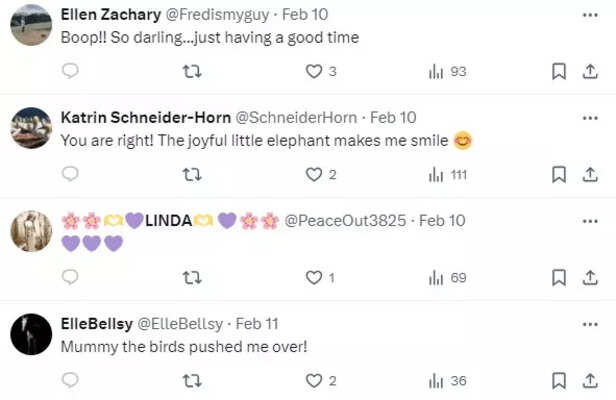Image resolution: width=616 pixels, height=400 pixels.
Task: Click Katrin Schneider-Horn's profile avatar
Action: (31, 128)
